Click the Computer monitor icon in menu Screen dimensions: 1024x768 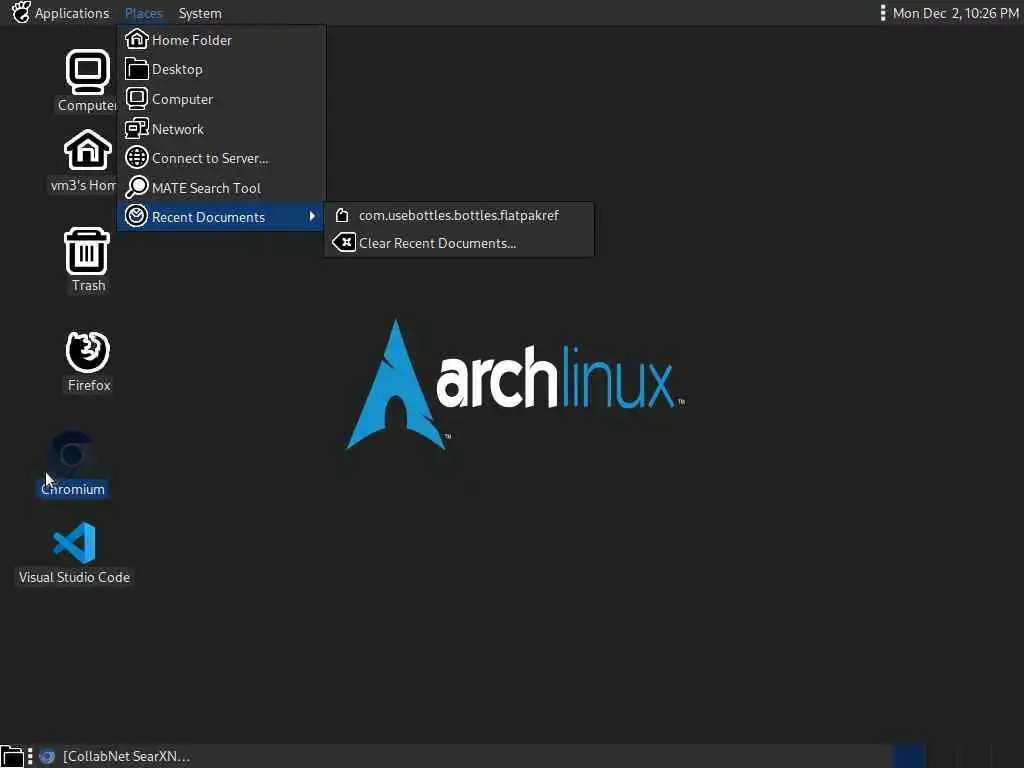[x=136, y=99]
